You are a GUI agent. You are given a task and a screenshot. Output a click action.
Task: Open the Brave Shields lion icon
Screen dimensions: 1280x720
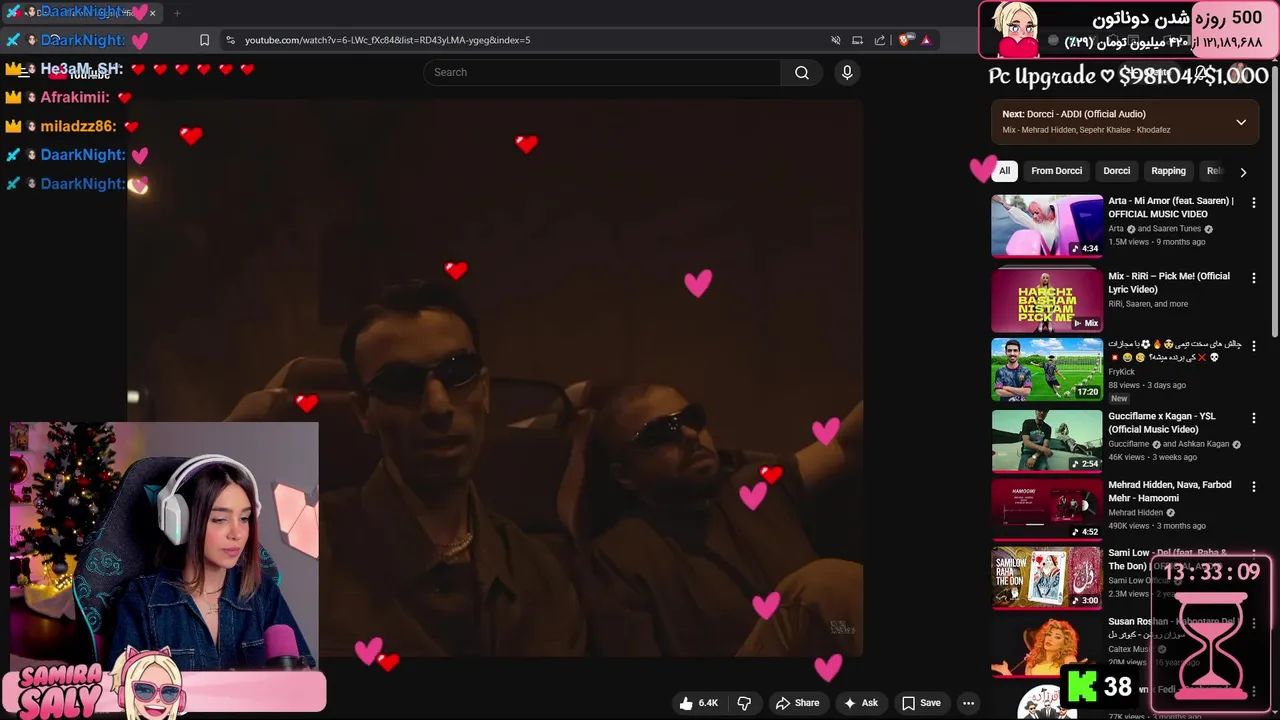tap(906, 40)
